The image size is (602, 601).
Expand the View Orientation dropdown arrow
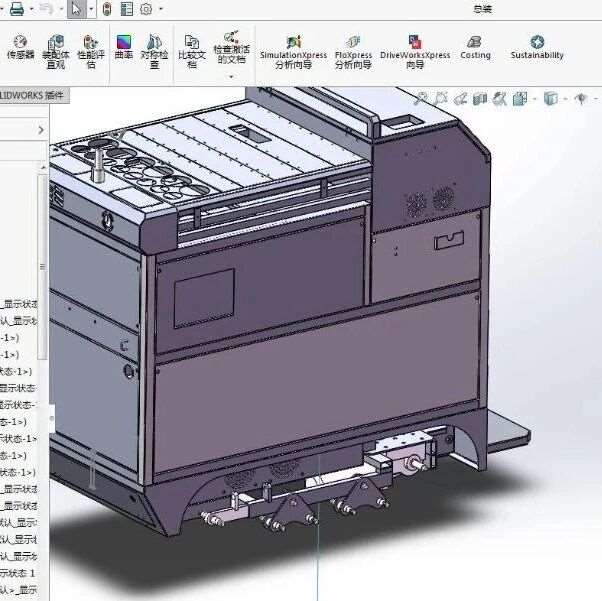[534, 99]
